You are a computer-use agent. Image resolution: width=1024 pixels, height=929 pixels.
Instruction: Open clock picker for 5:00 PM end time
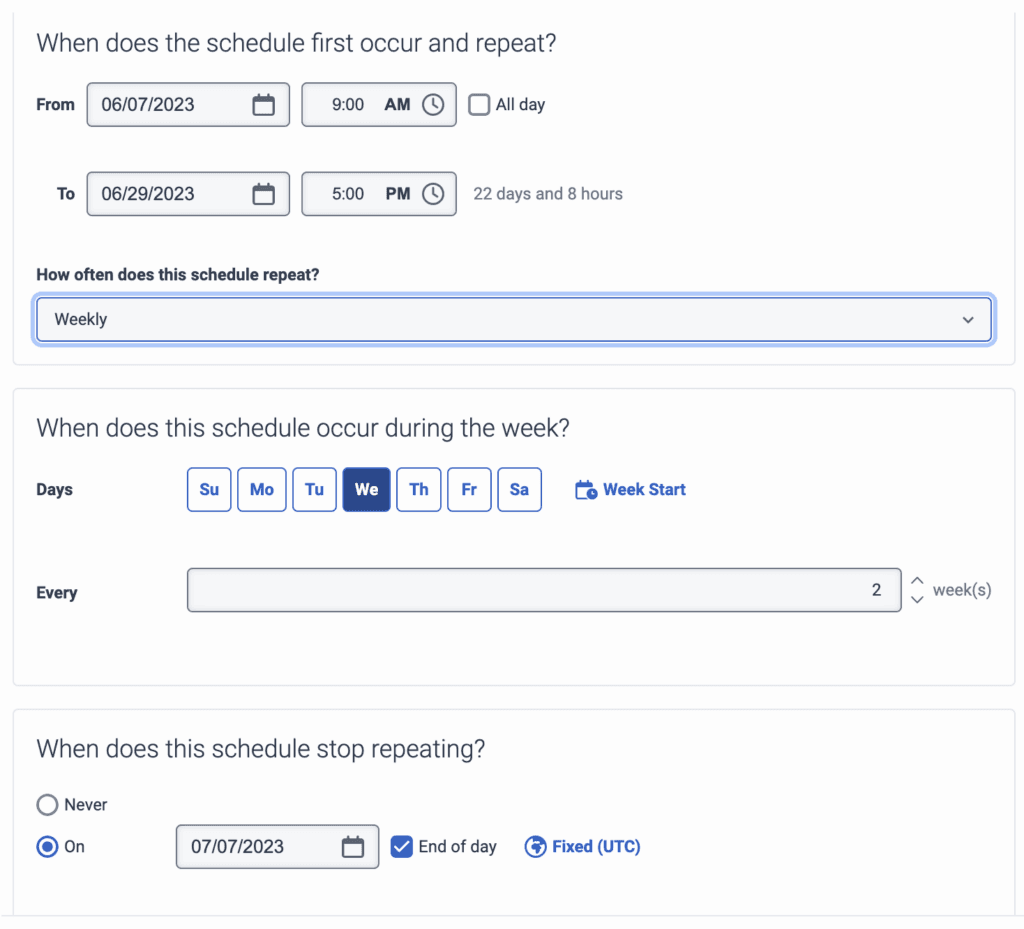tap(432, 194)
